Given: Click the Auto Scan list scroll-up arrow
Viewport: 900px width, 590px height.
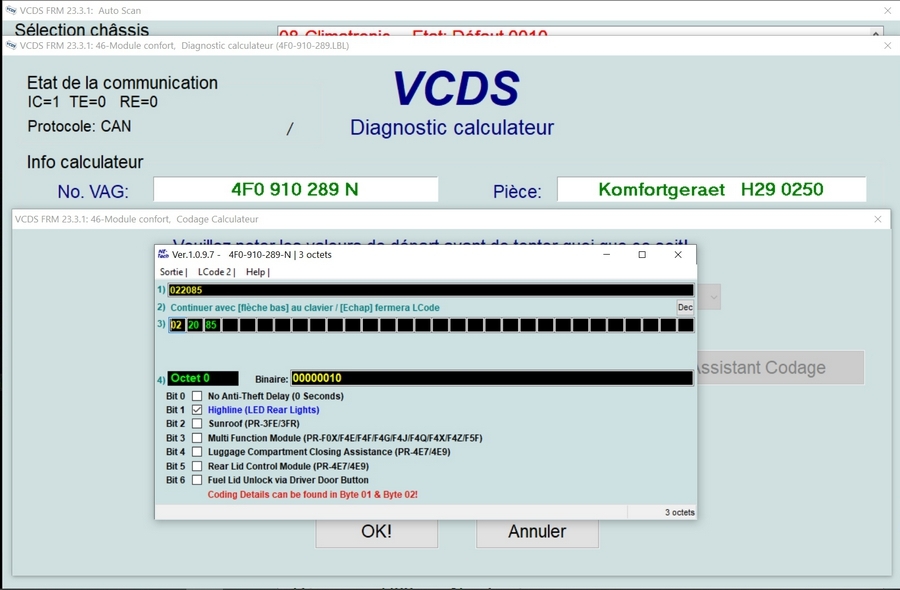Looking at the screenshot, I should [x=876, y=33].
